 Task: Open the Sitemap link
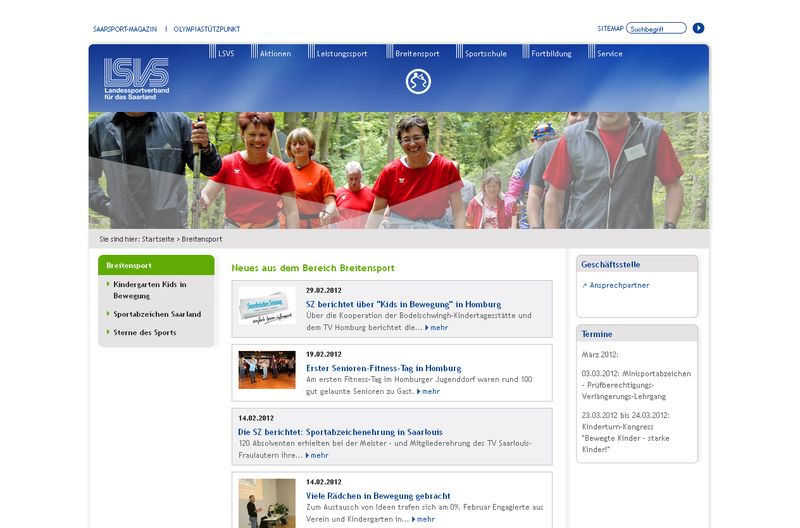(610, 28)
